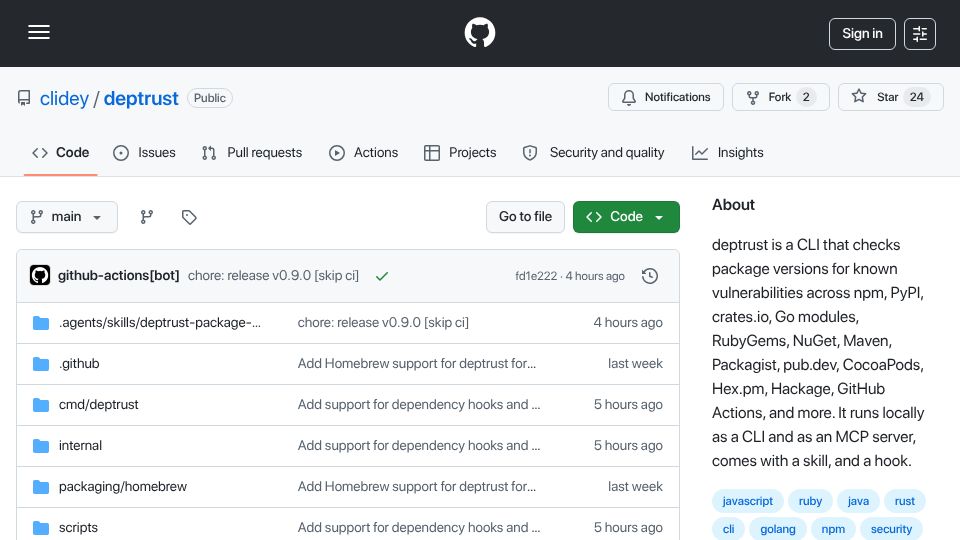Expand the main branch dropdown
960x540 pixels.
[x=67, y=217]
